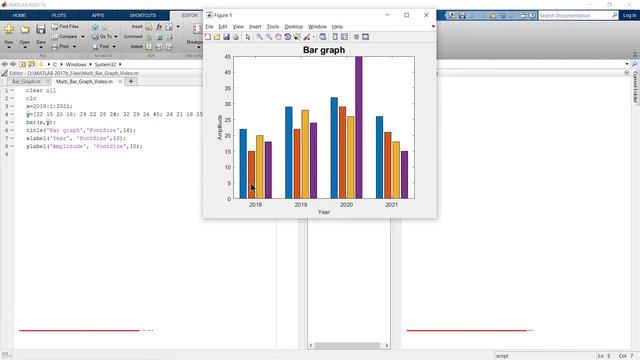Toggle the Rotate 3D tool in figure
Image resolution: width=640 pixels, height=360 pixels.
pyautogui.click(x=287, y=37)
